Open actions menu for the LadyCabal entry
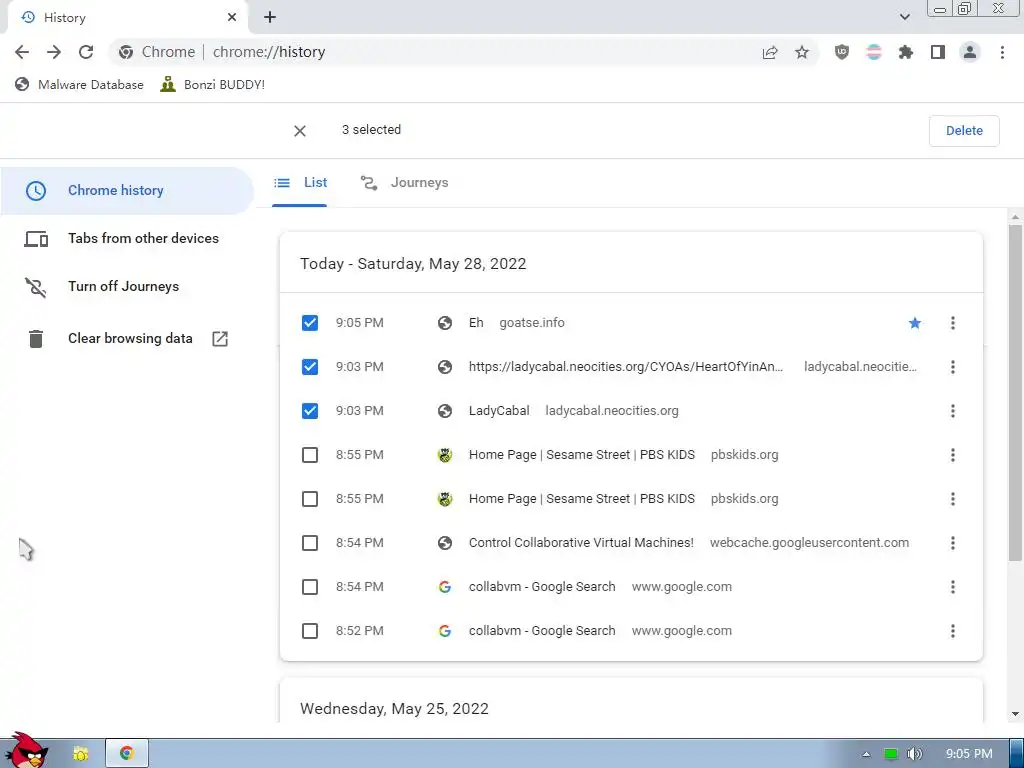This screenshot has width=1024, height=768. (x=953, y=411)
